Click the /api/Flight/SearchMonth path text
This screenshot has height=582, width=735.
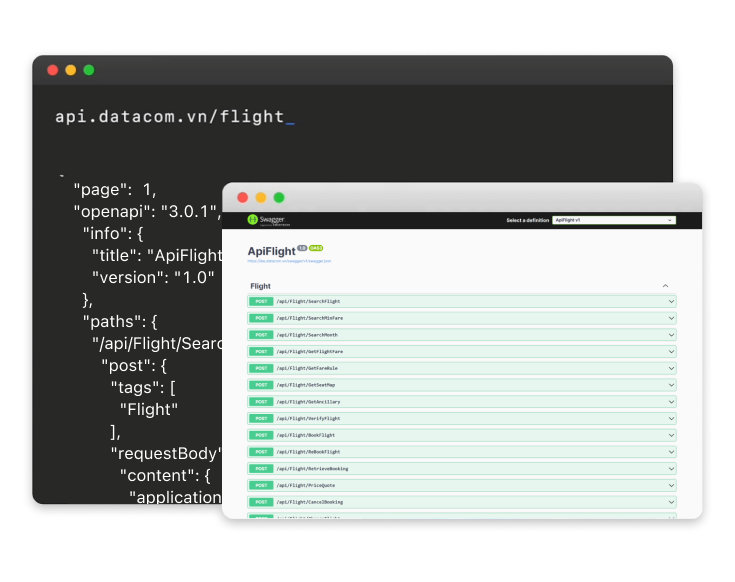tap(307, 335)
